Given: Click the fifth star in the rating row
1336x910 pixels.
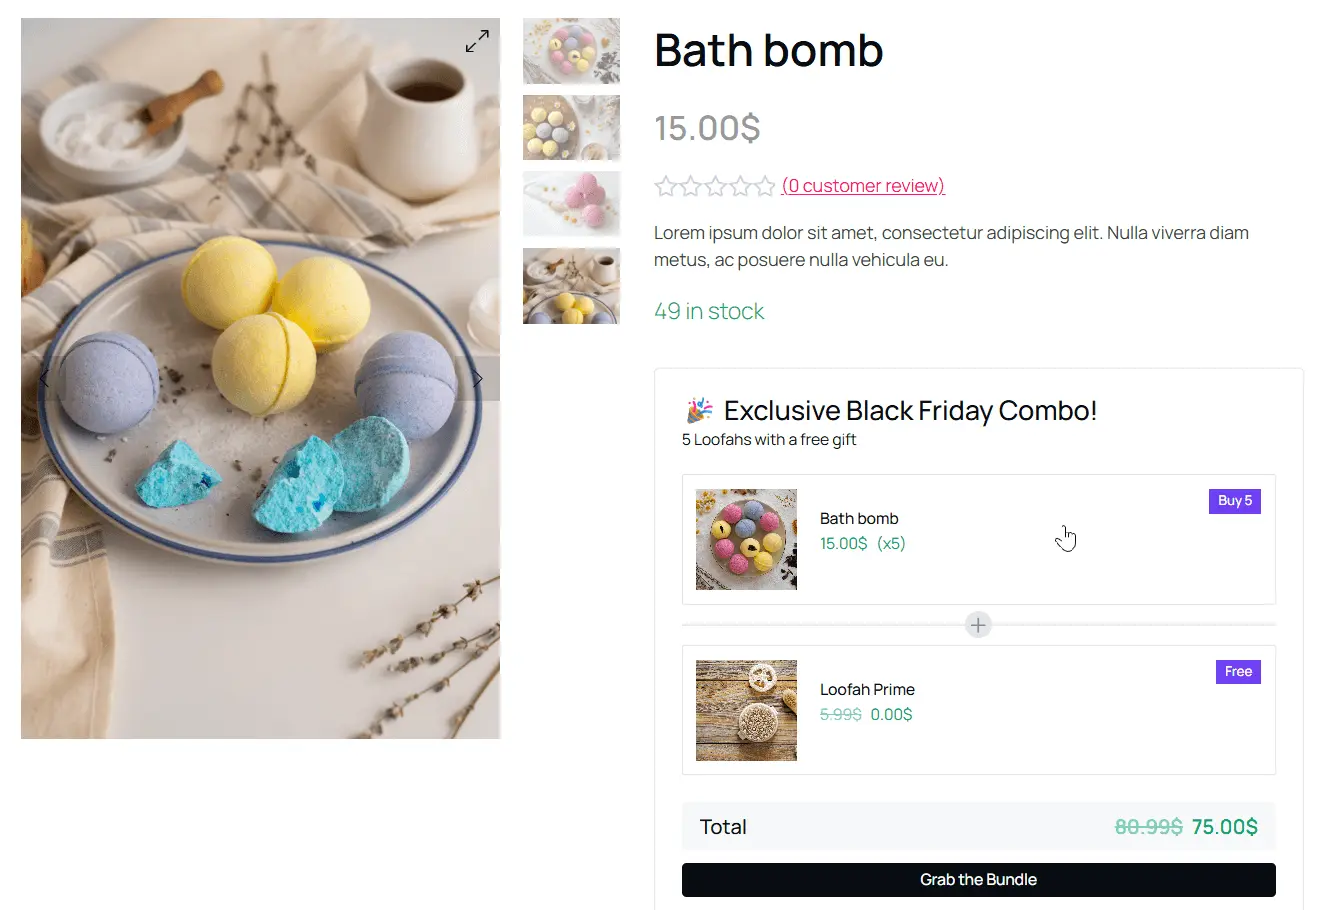Looking at the screenshot, I should (x=766, y=186).
